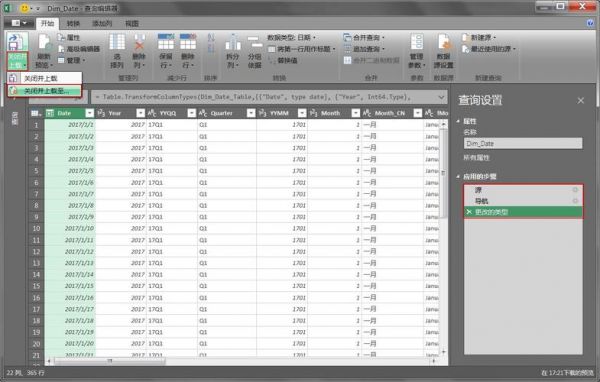Open the YYMM column filter dropdown
Screen dimensions: 600x382
coord(302,113)
